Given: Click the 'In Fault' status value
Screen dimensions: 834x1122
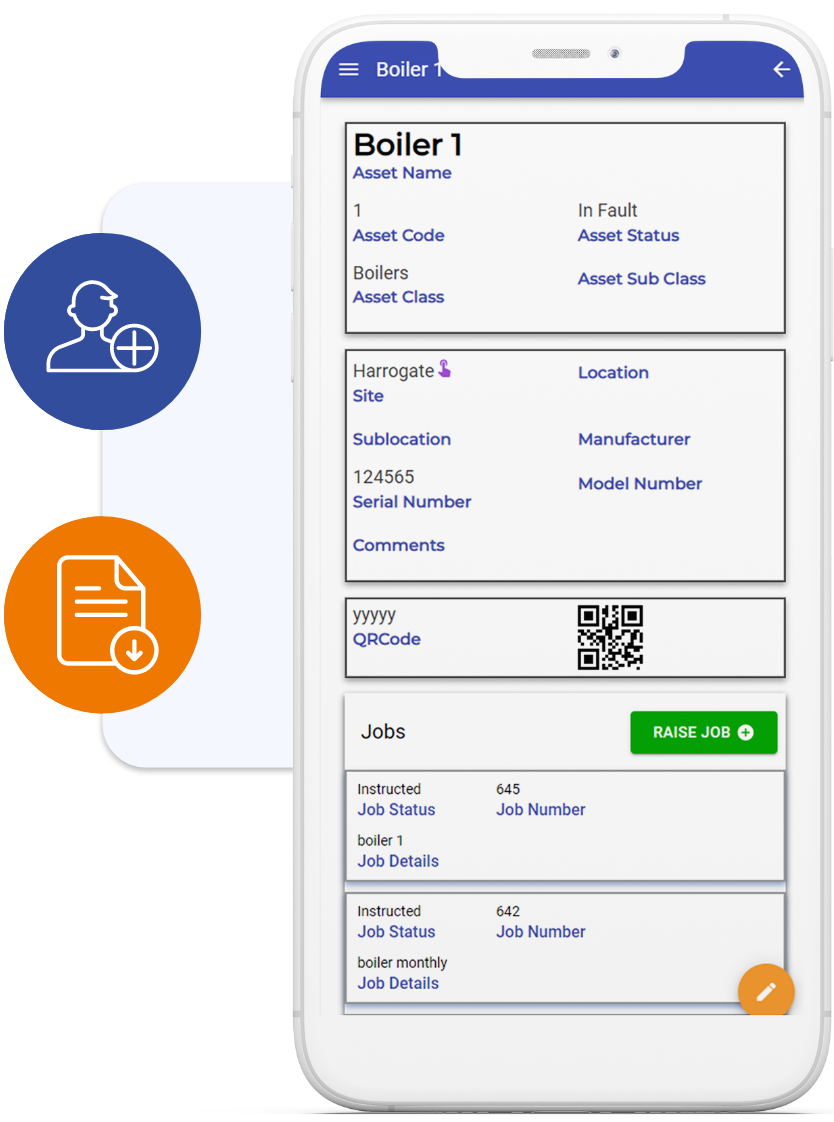Looking at the screenshot, I should click(607, 210).
